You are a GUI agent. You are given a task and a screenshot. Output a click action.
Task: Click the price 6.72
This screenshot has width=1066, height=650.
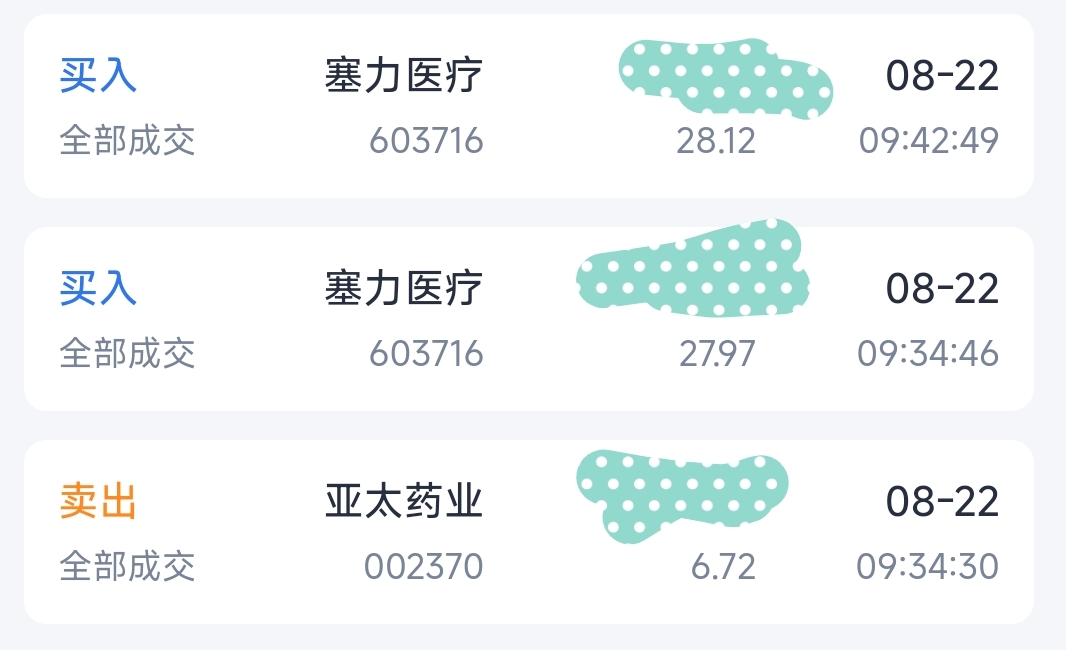pos(723,566)
